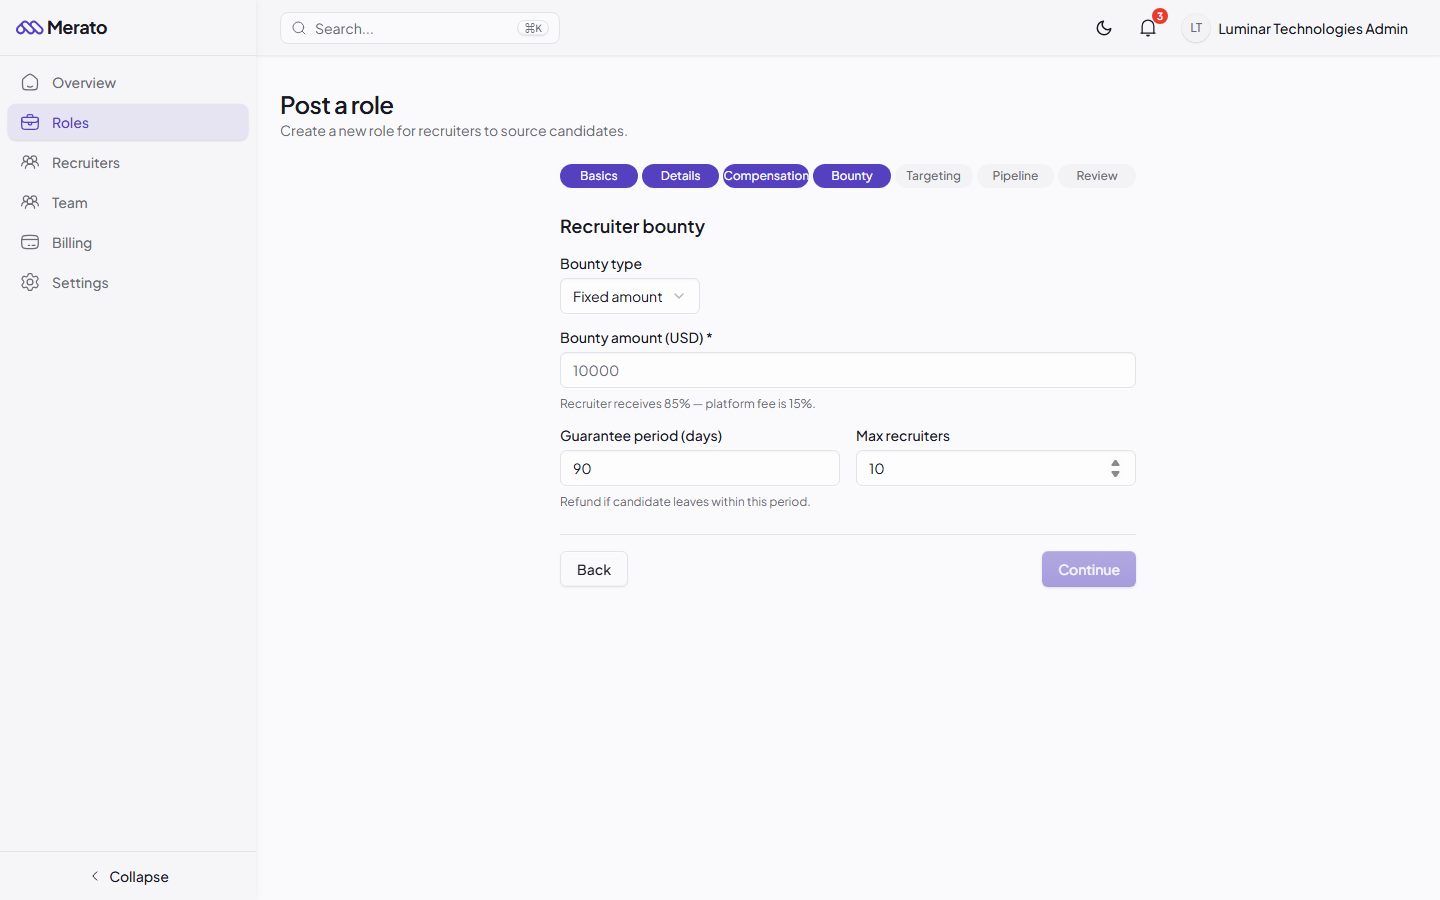Open the Bounty type dropdown
Image resolution: width=1440 pixels, height=900 pixels.
pyautogui.click(x=629, y=296)
